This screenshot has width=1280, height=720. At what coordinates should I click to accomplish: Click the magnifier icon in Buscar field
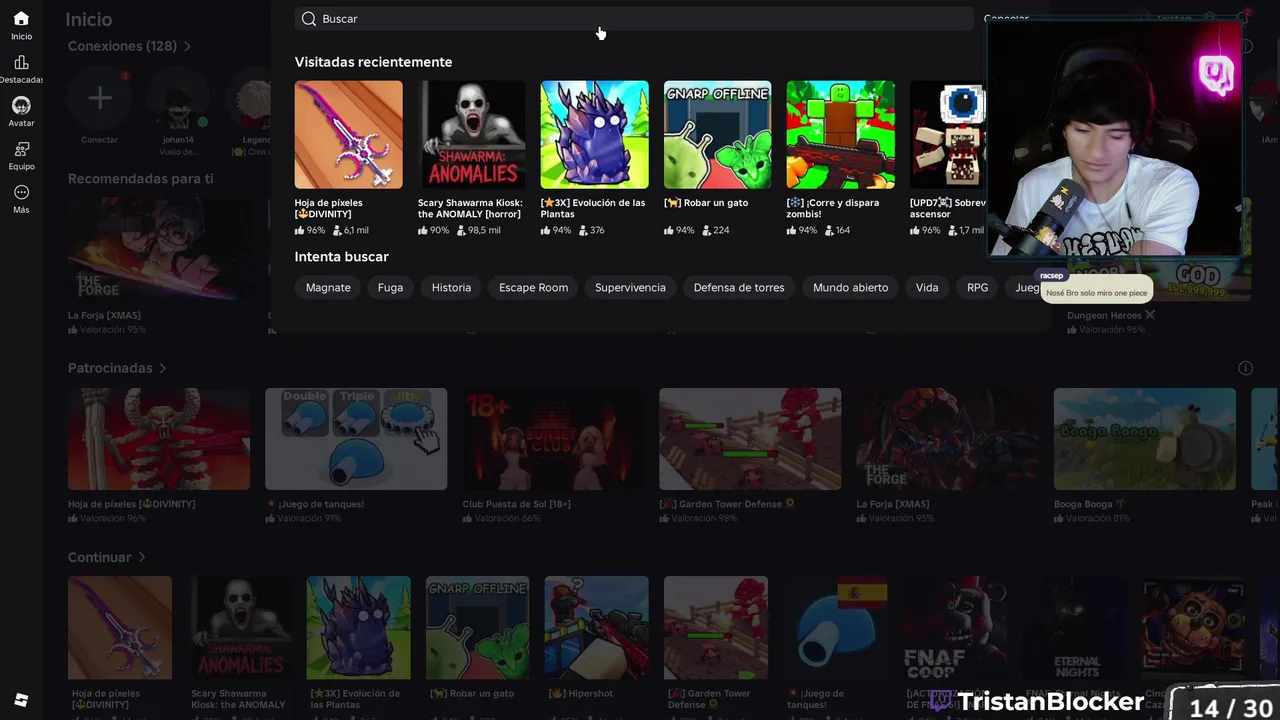[x=309, y=19]
